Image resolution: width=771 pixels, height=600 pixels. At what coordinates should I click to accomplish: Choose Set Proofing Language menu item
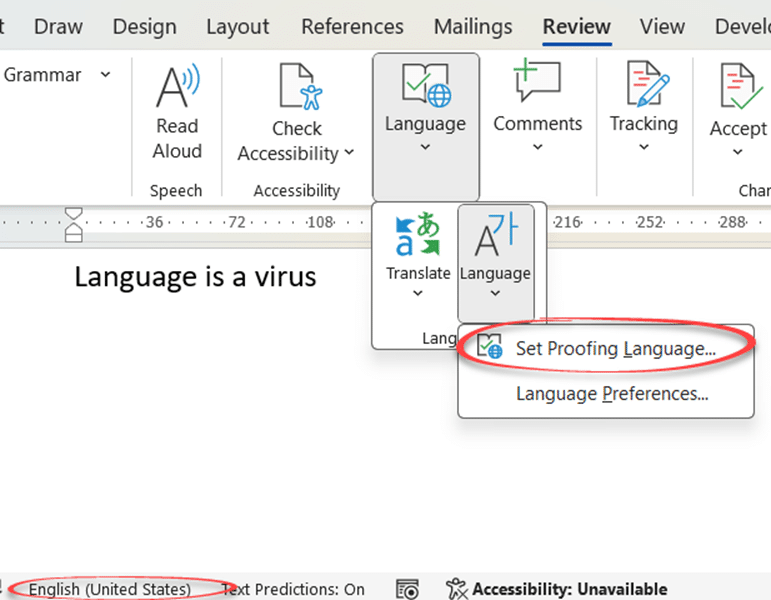(x=615, y=349)
